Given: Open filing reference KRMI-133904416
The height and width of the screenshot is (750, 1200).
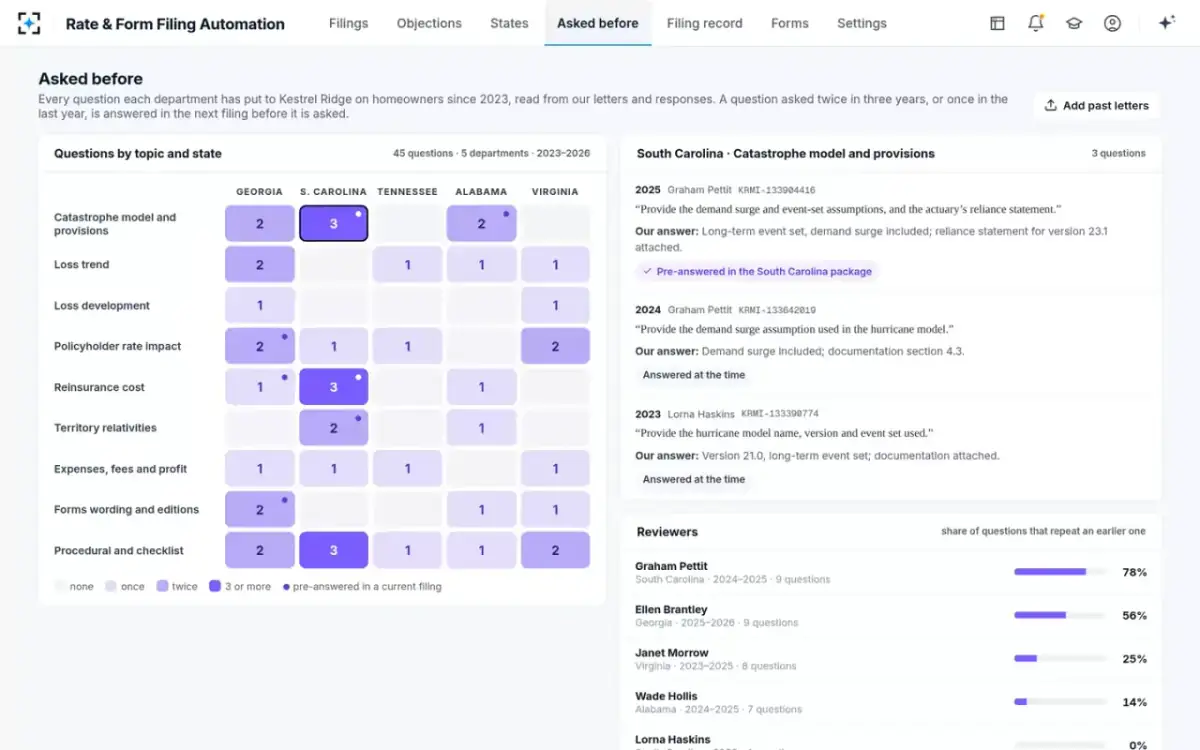Looking at the screenshot, I should point(777,190).
